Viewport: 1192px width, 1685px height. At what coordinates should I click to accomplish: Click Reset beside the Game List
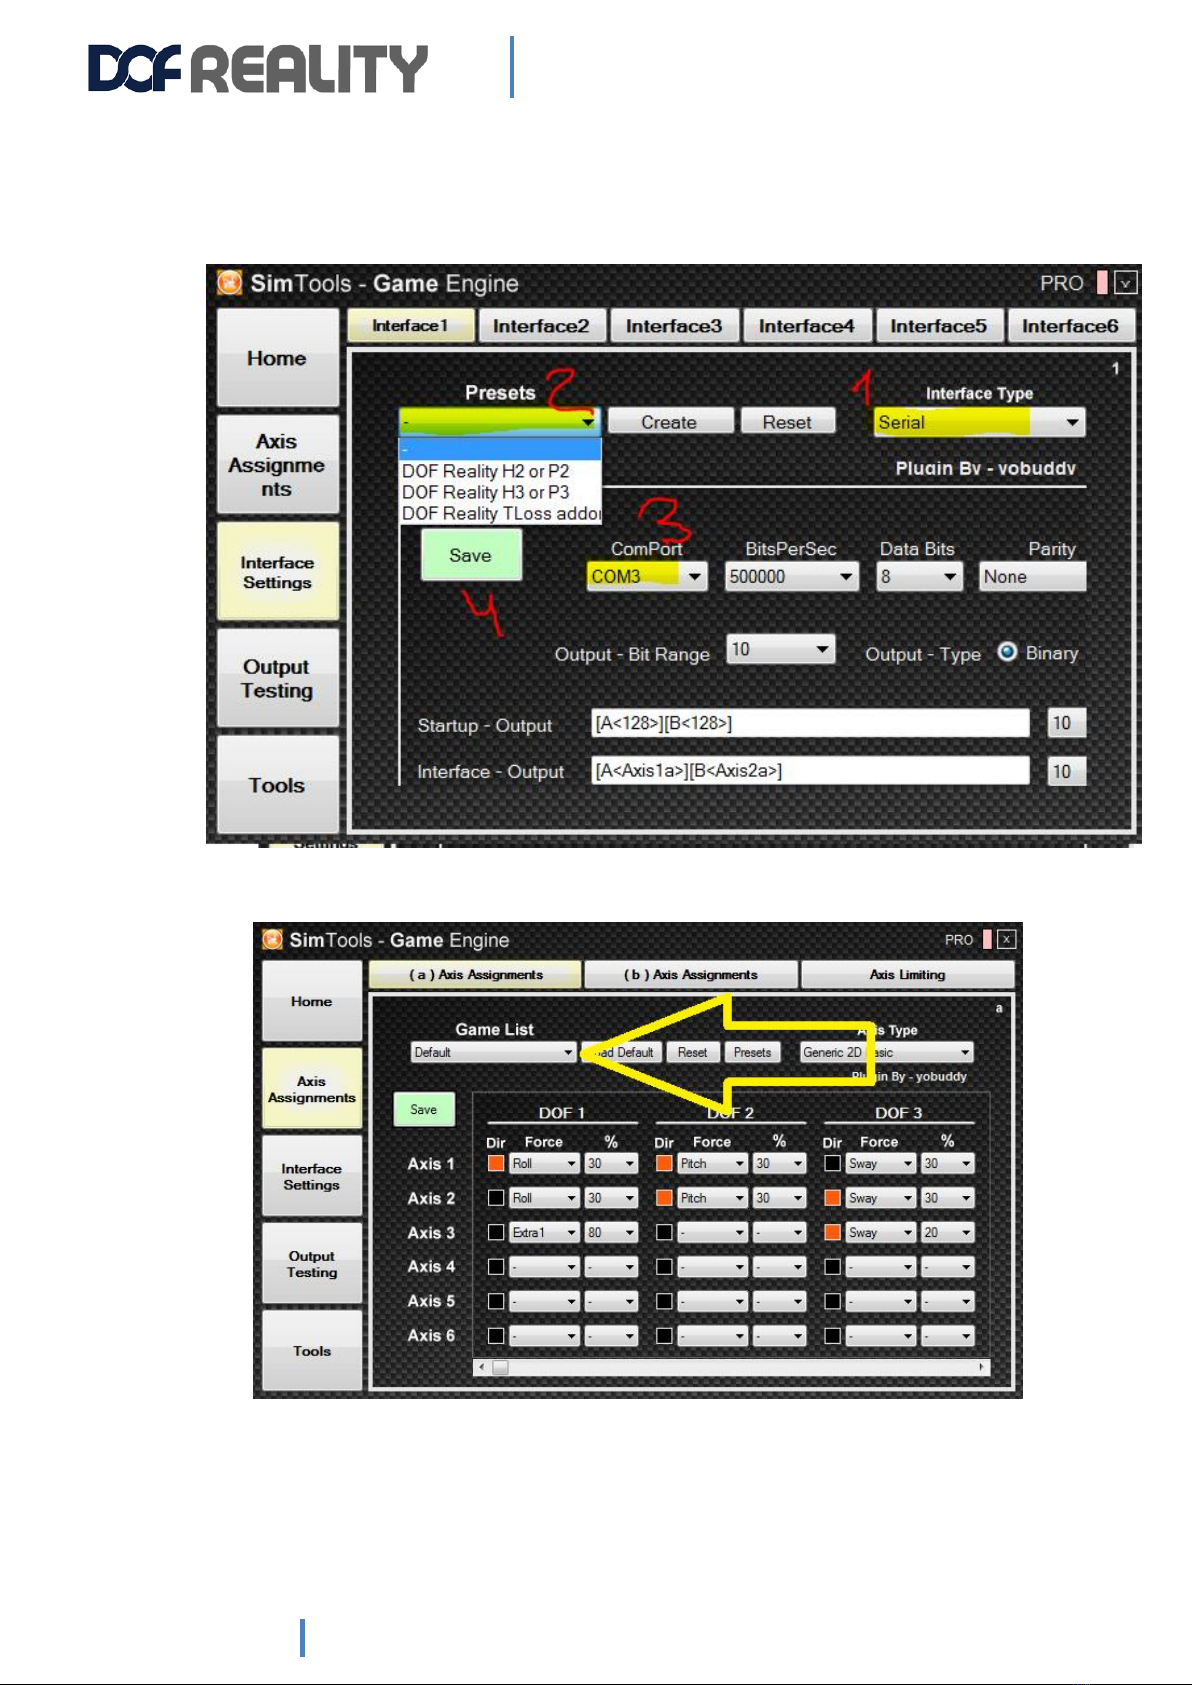click(692, 1052)
